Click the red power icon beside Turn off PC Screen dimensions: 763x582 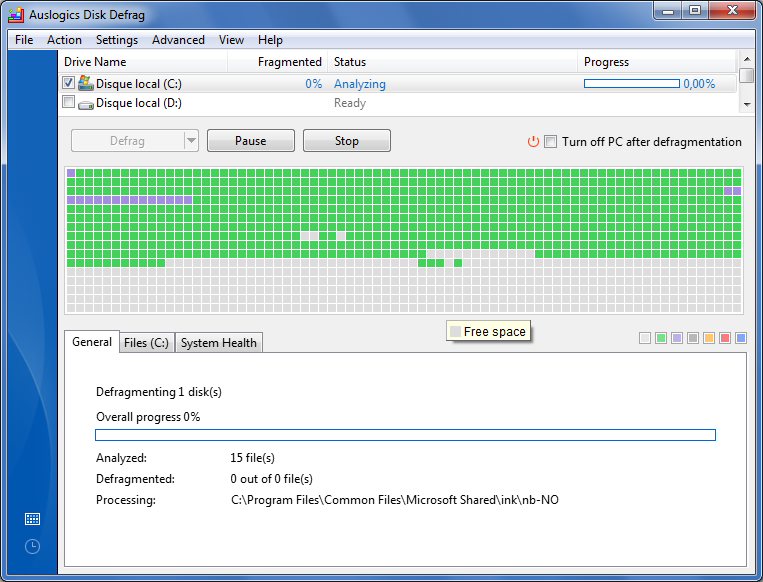(x=533, y=142)
